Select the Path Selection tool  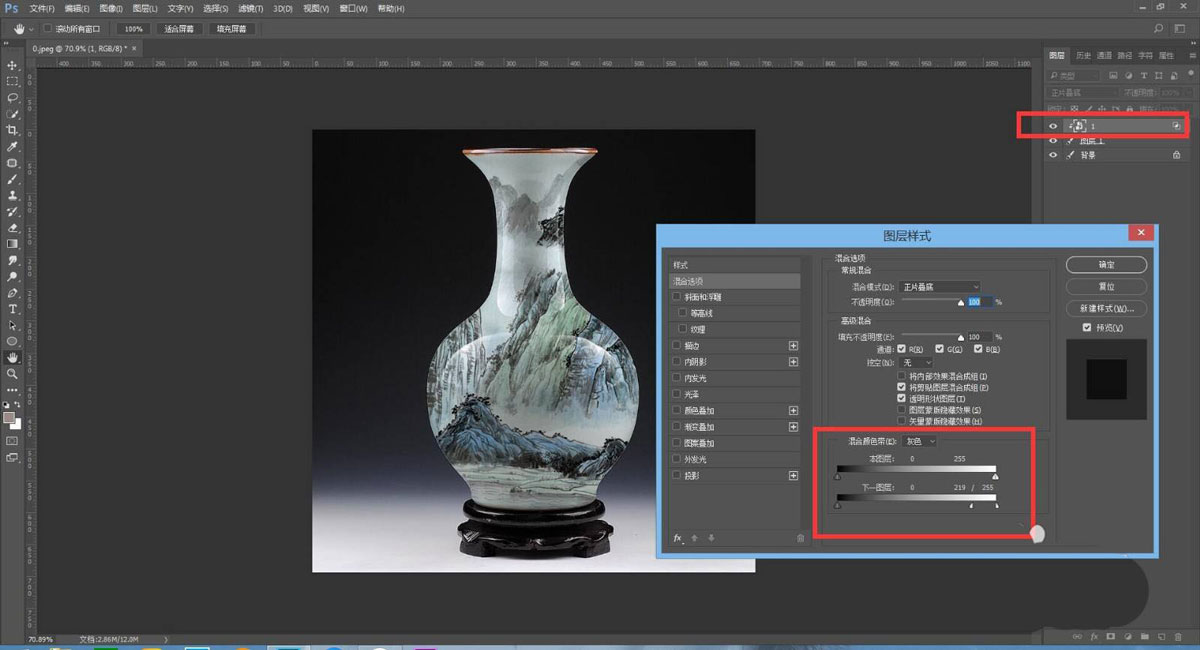[13, 325]
